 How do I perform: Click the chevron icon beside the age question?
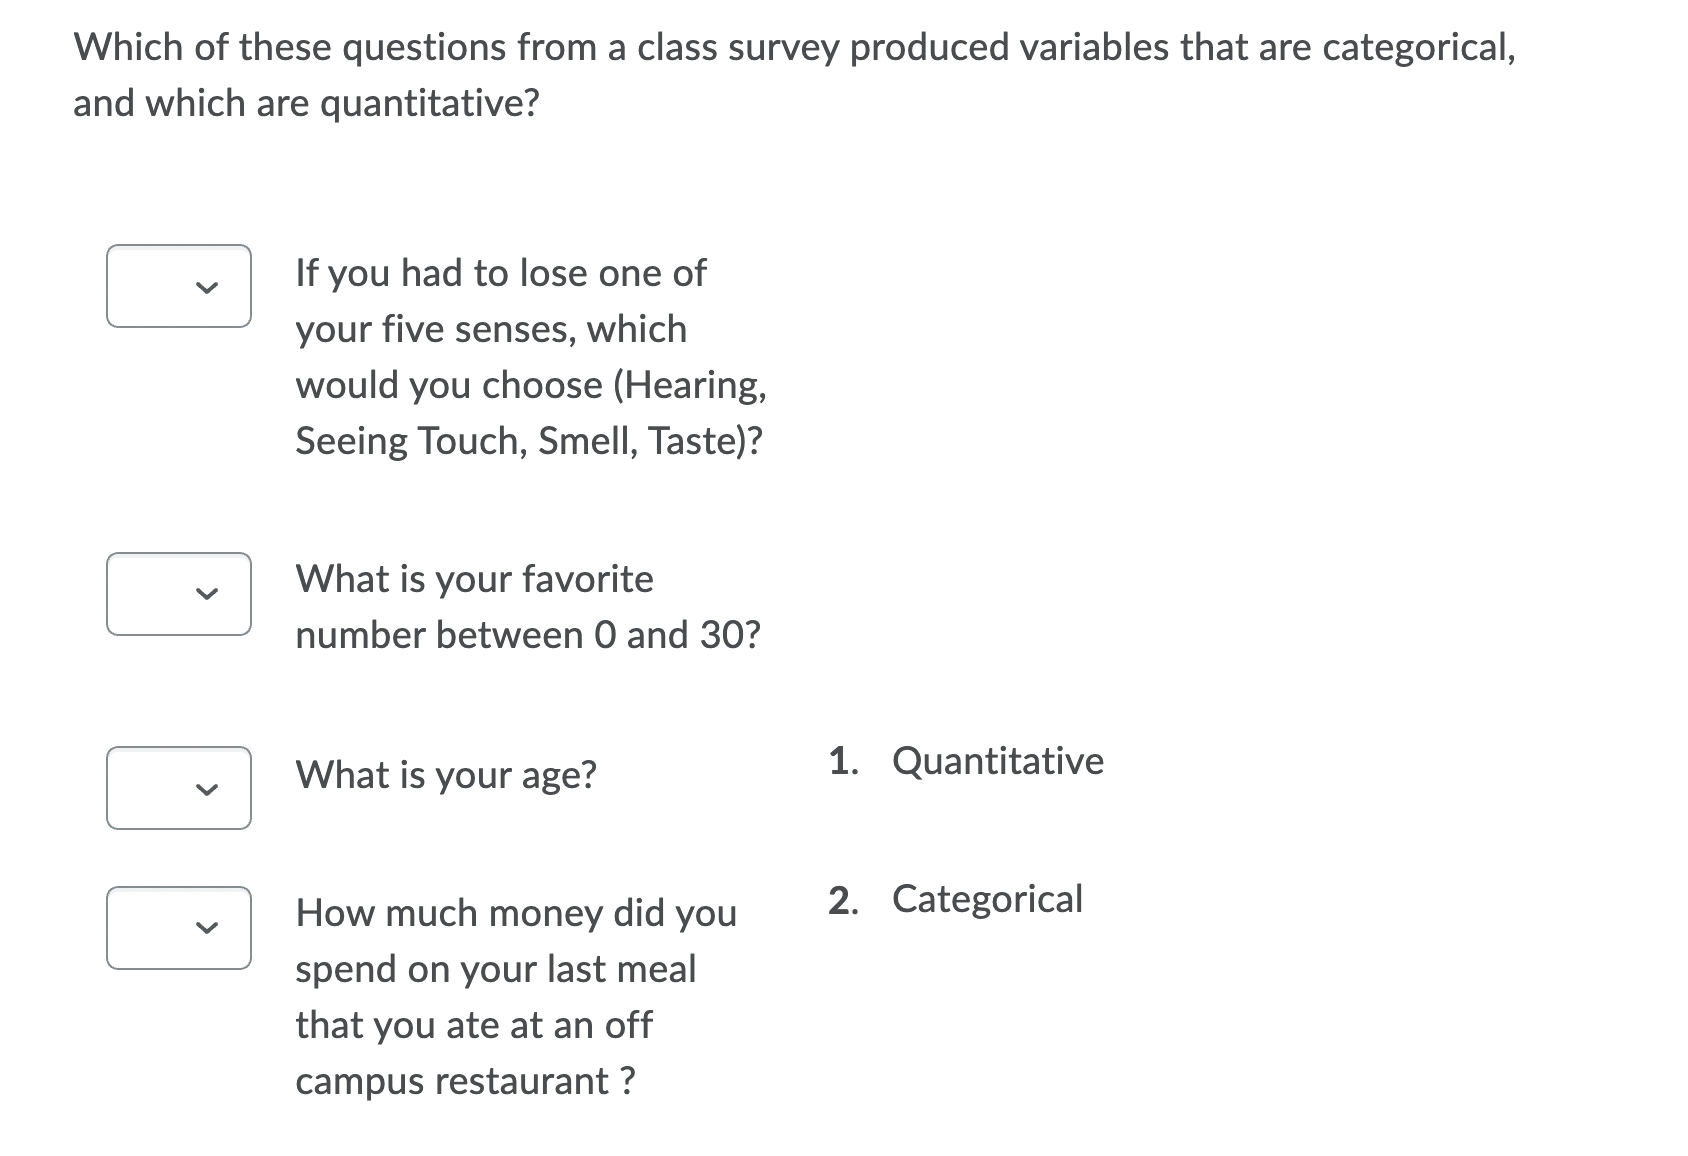(205, 789)
